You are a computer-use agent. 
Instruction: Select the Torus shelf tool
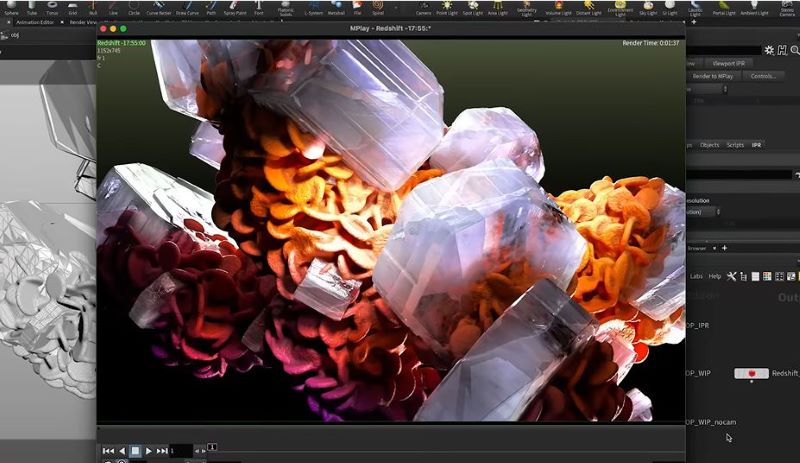[x=52, y=8]
